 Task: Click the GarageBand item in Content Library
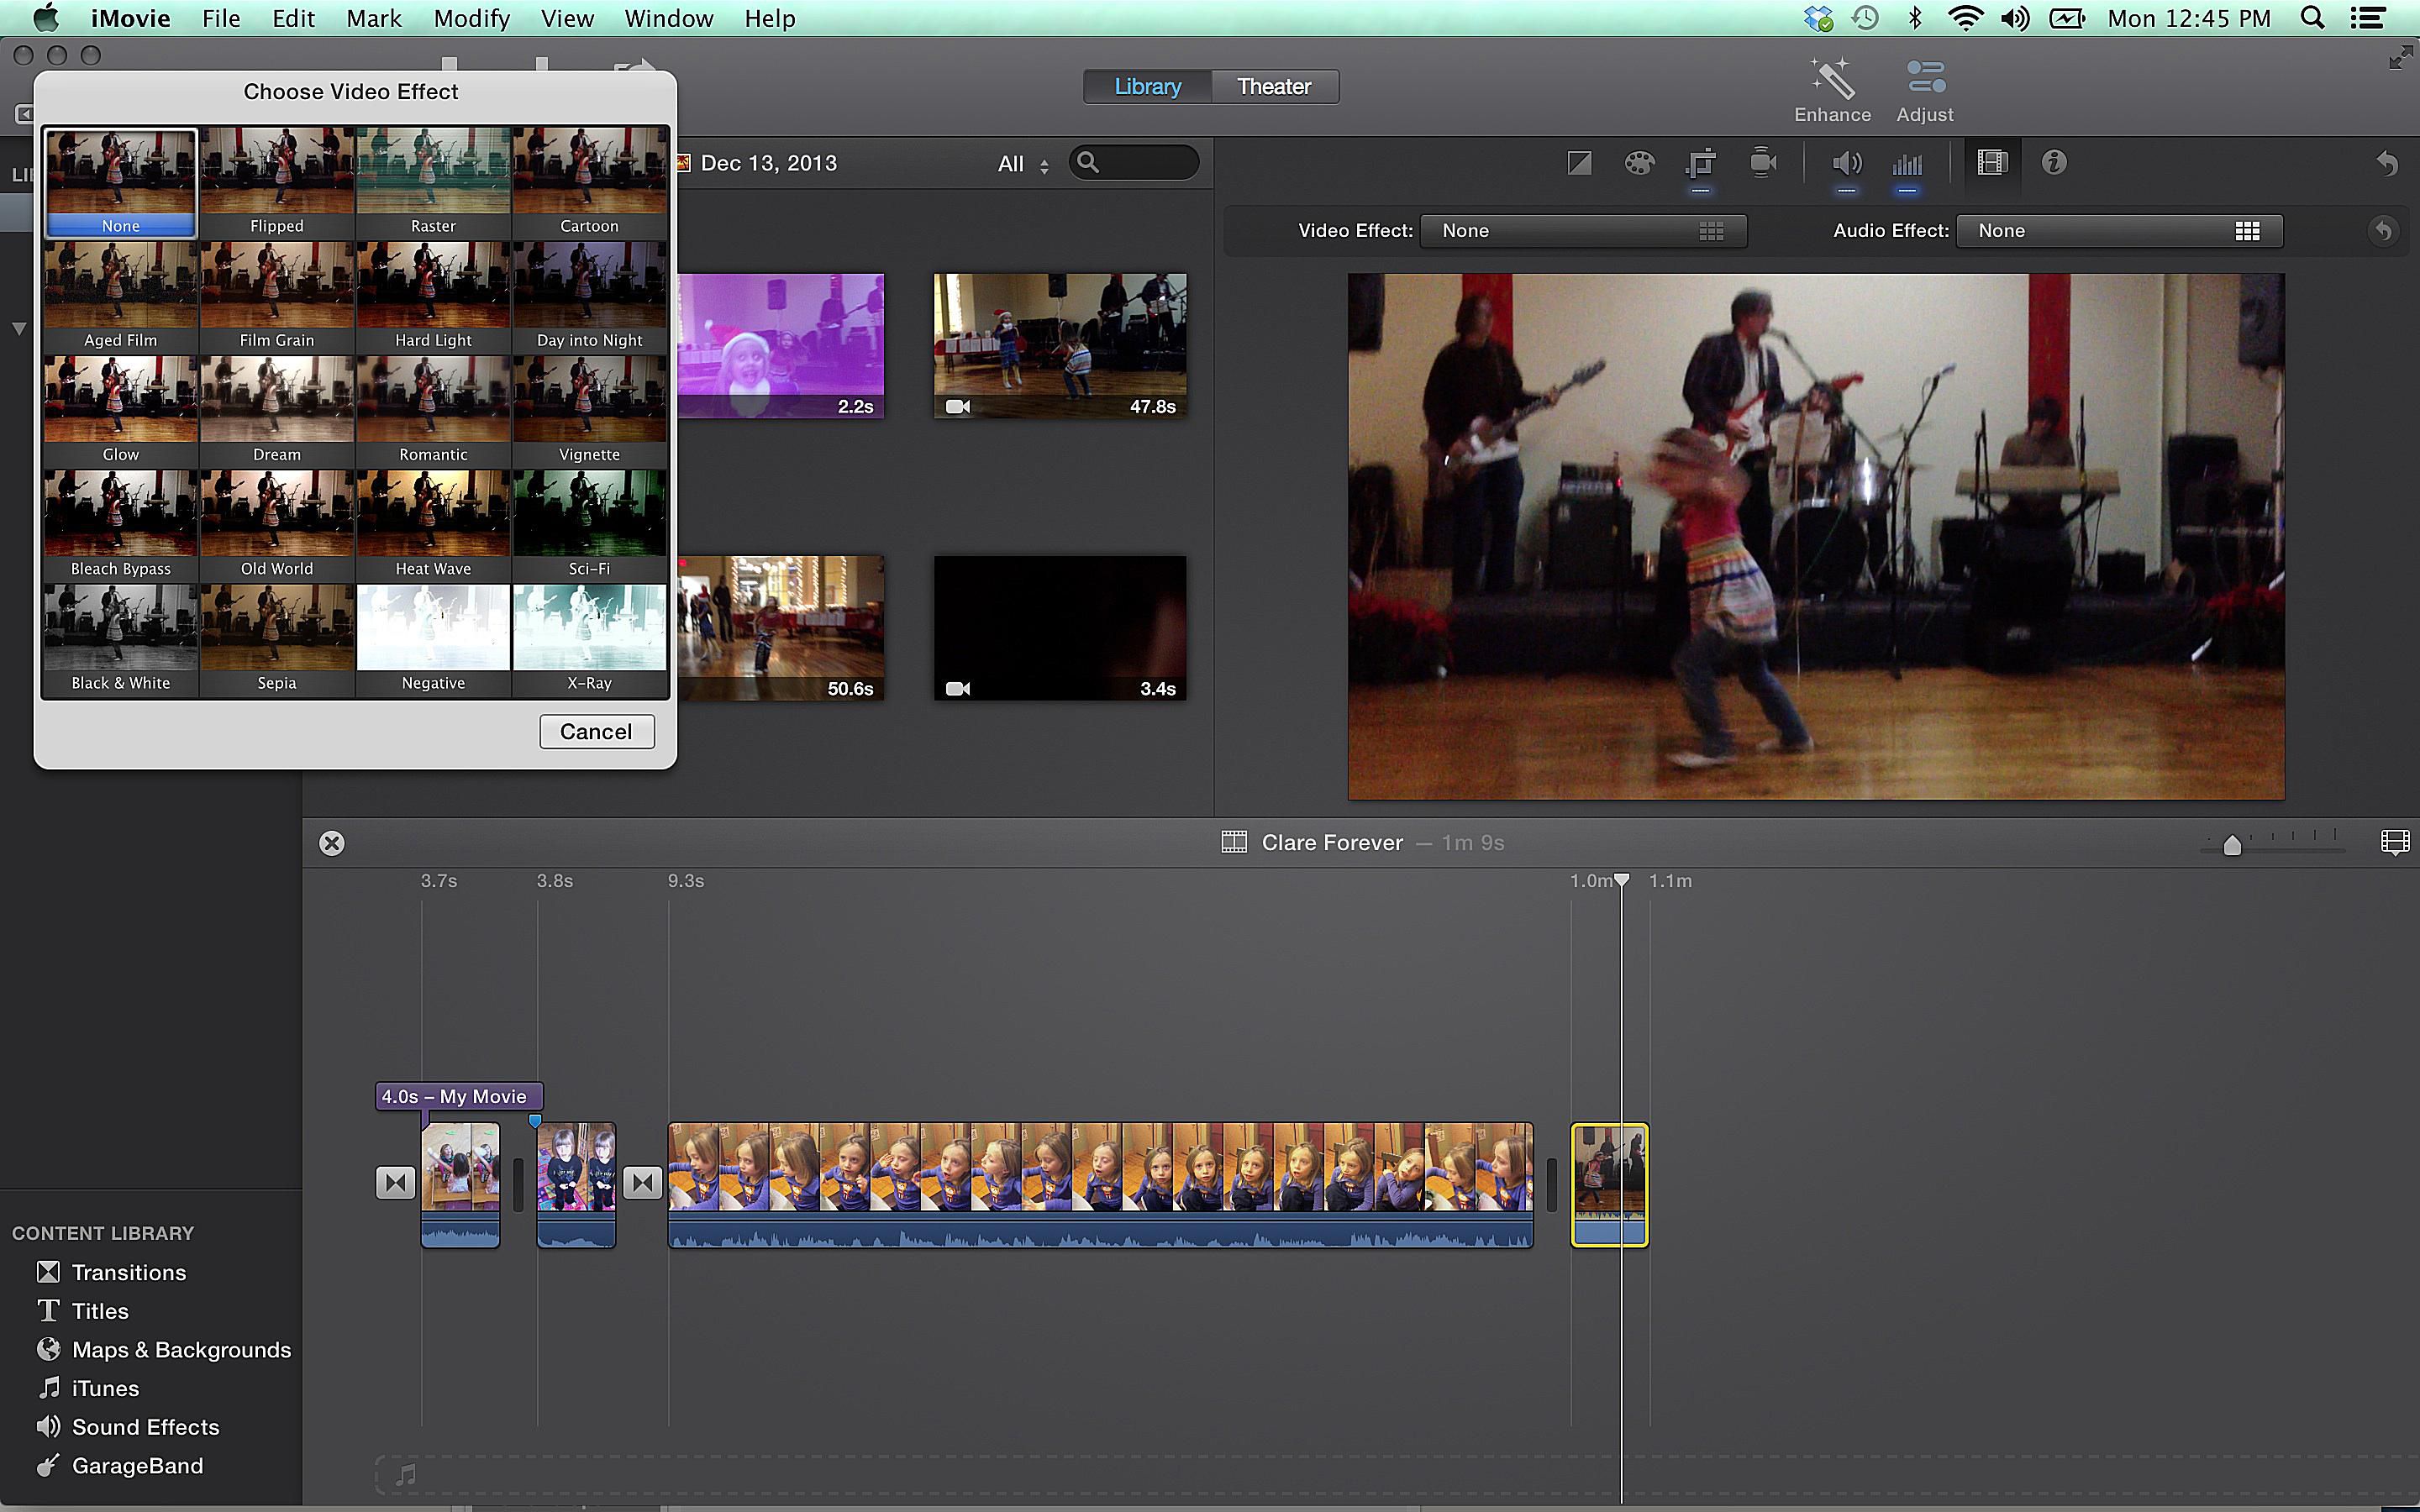pyautogui.click(x=136, y=1465)
